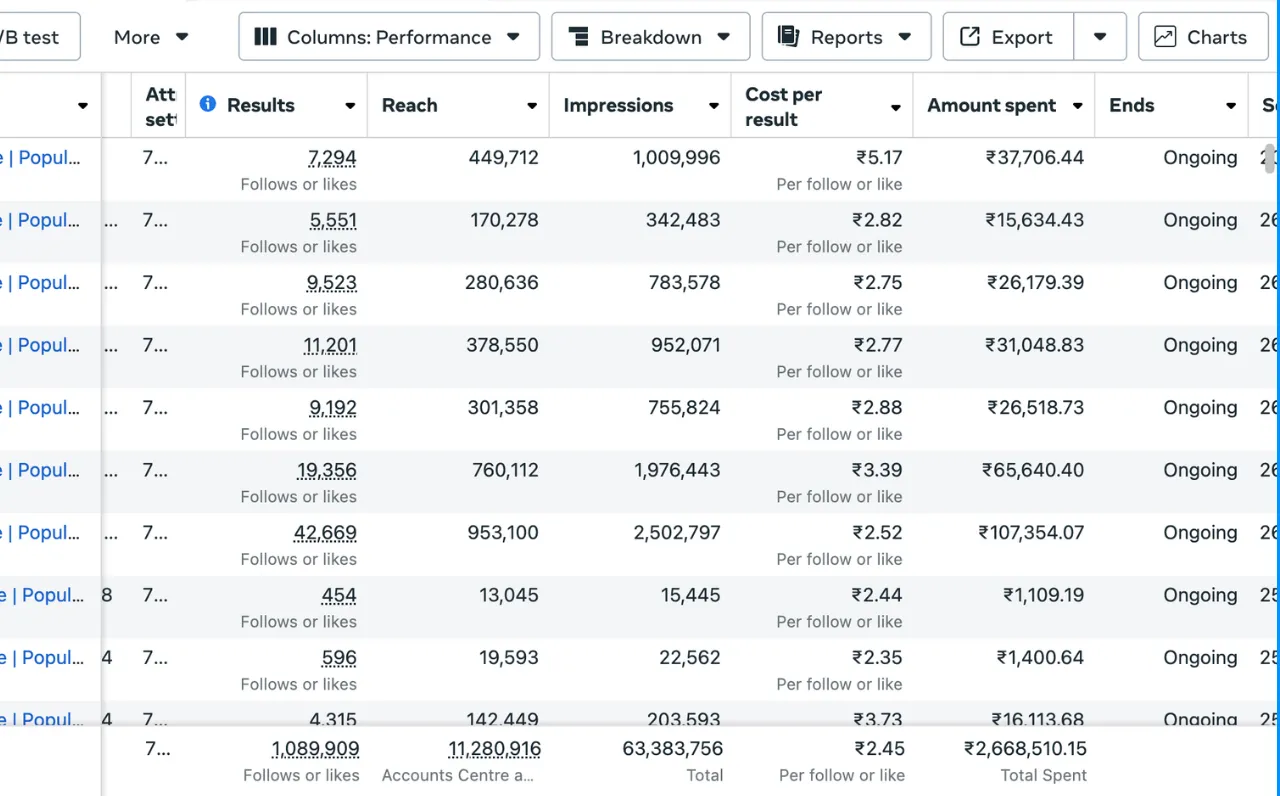
Task: Open the 42,669 results value link
Action: coord(325,533)
